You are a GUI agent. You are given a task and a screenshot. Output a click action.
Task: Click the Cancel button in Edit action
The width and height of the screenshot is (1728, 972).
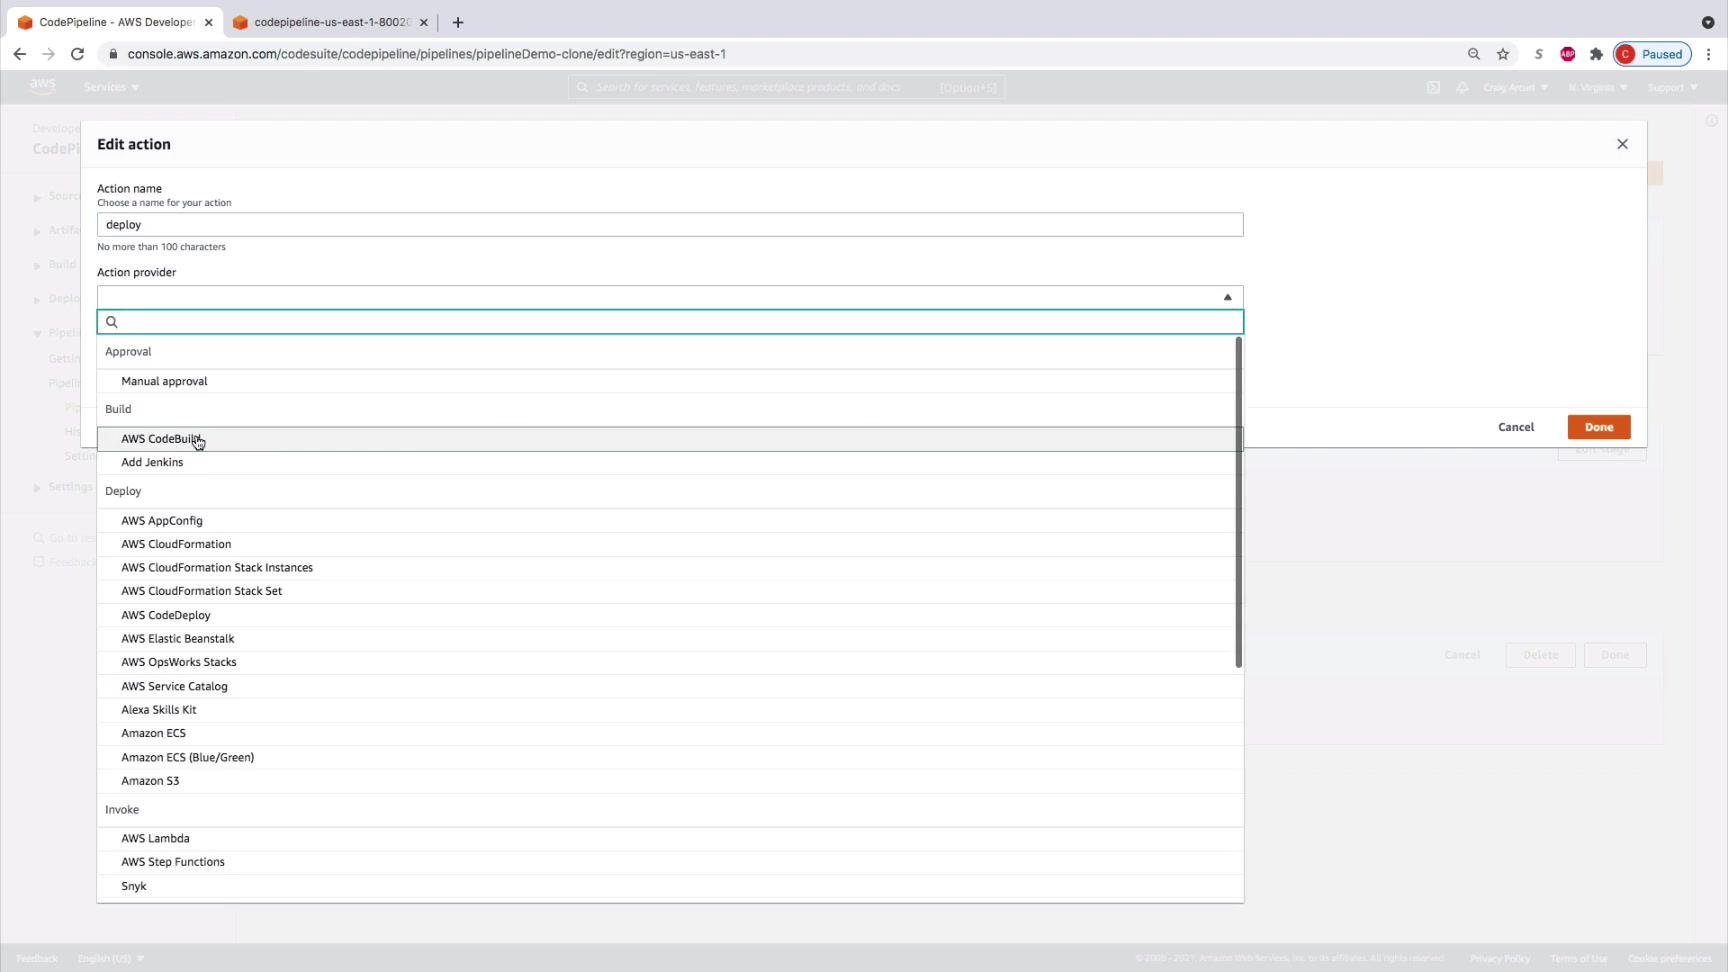coord(1516,427)
